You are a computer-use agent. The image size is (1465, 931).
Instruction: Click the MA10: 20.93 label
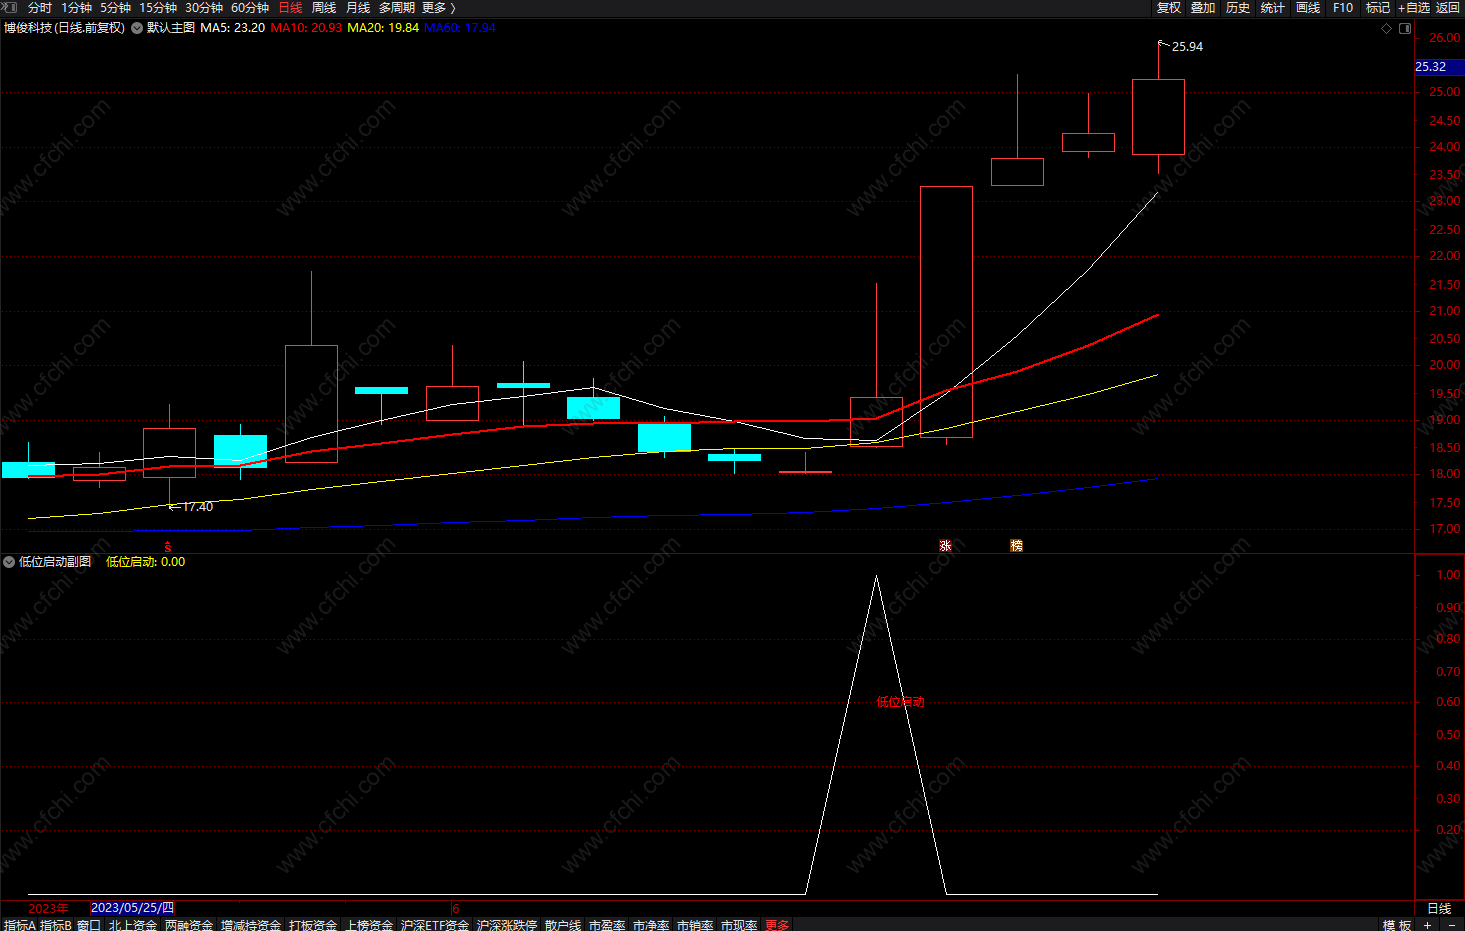306,28
